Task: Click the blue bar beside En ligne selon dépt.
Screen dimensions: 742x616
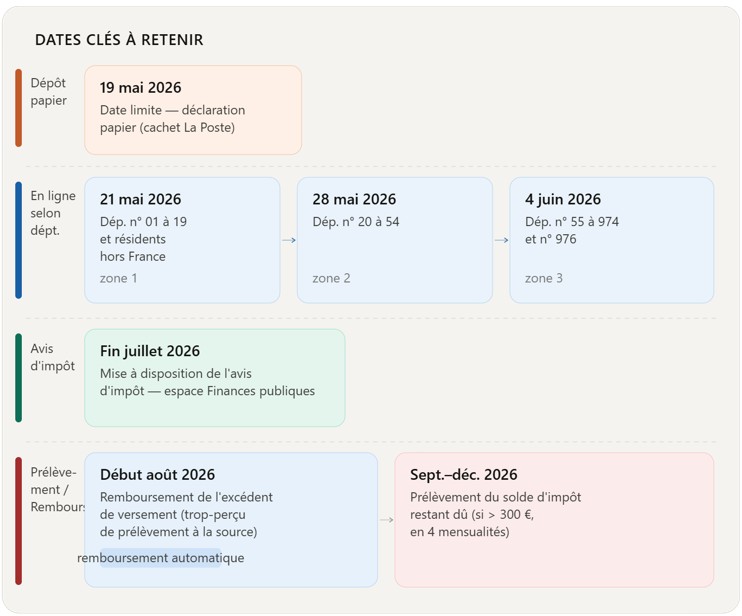Action: coord(18,240)
